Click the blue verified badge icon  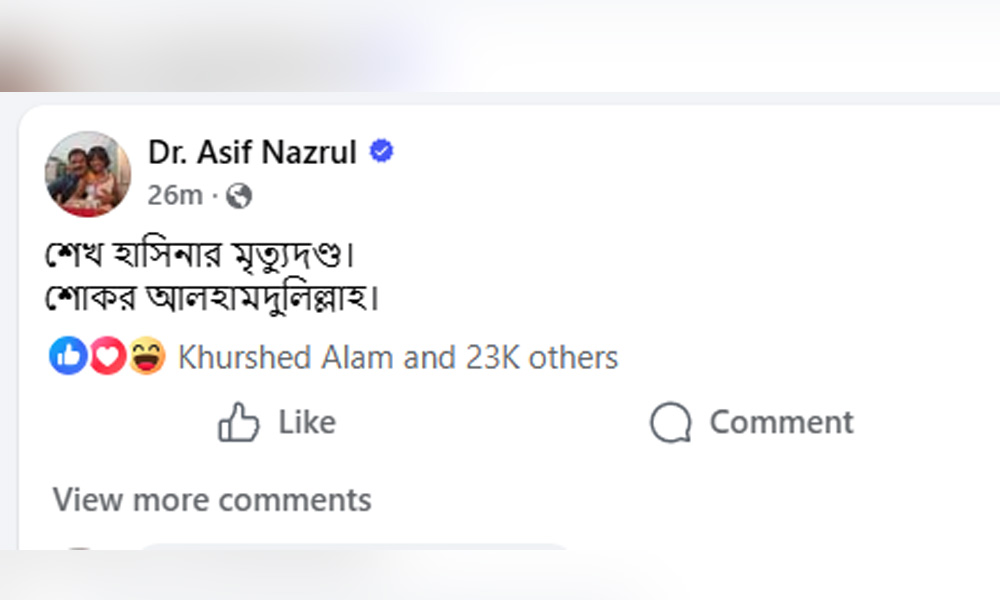click(x=382, y=152)
